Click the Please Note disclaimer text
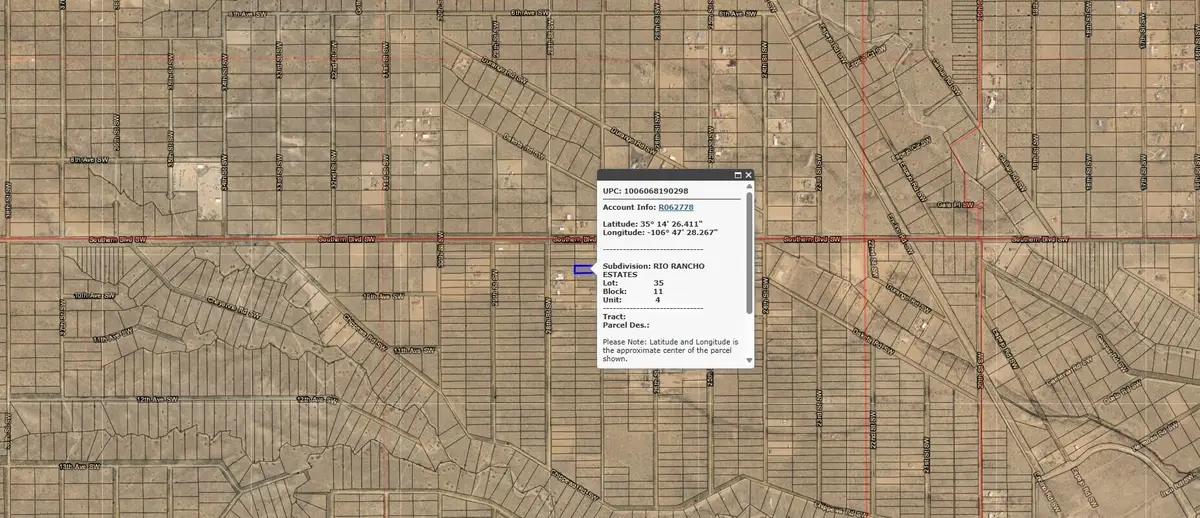This screenshot has height=518, width=1200. [670, 350]
